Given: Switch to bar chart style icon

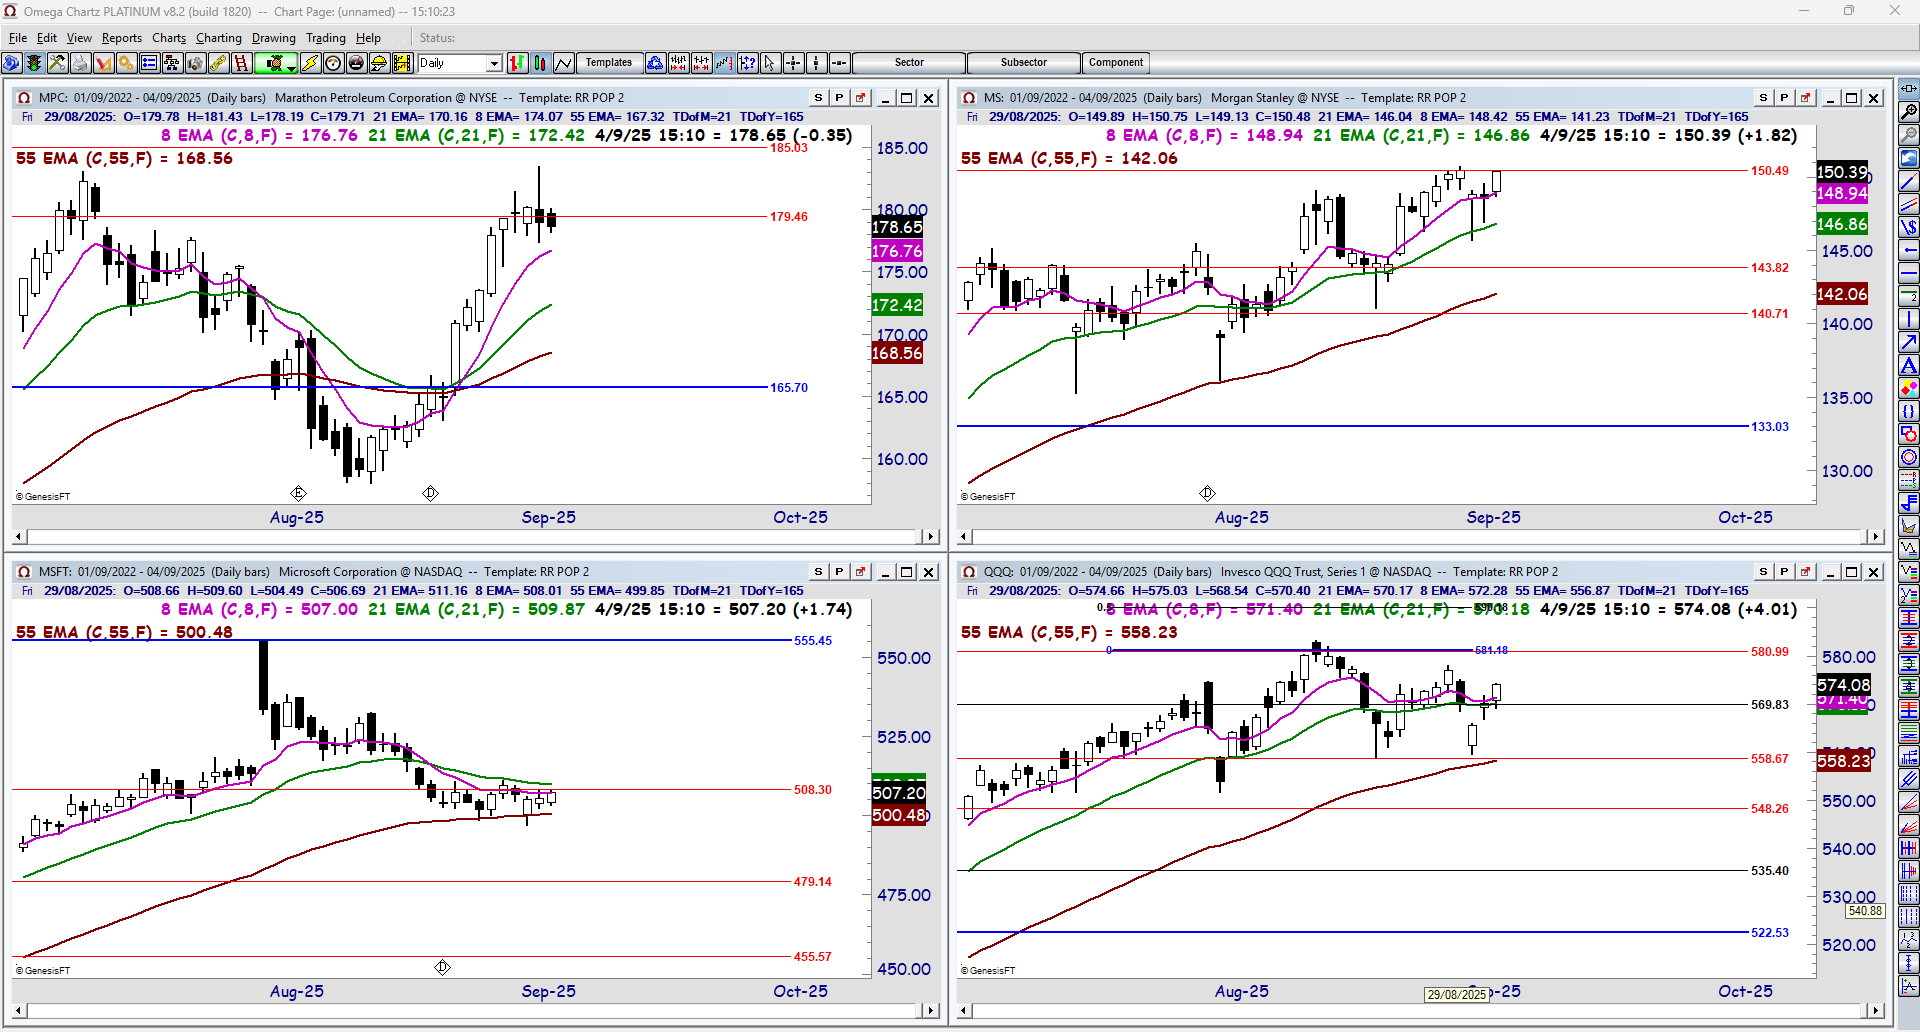Looking at the screenshot, I should point(517,63).
